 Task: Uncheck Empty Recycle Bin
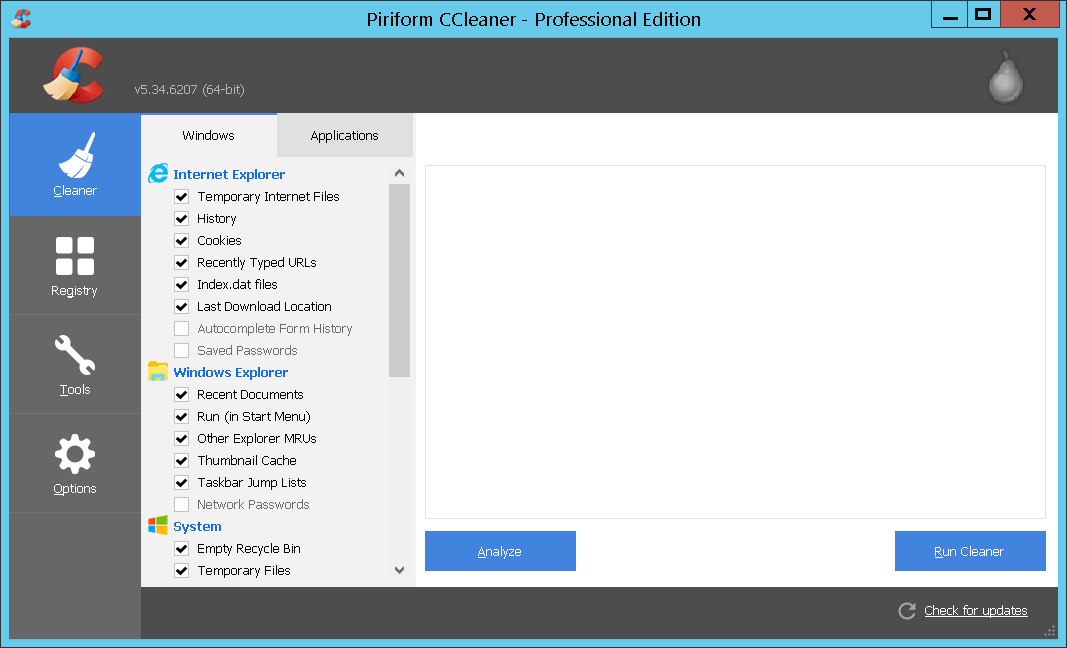click(182, 549)
